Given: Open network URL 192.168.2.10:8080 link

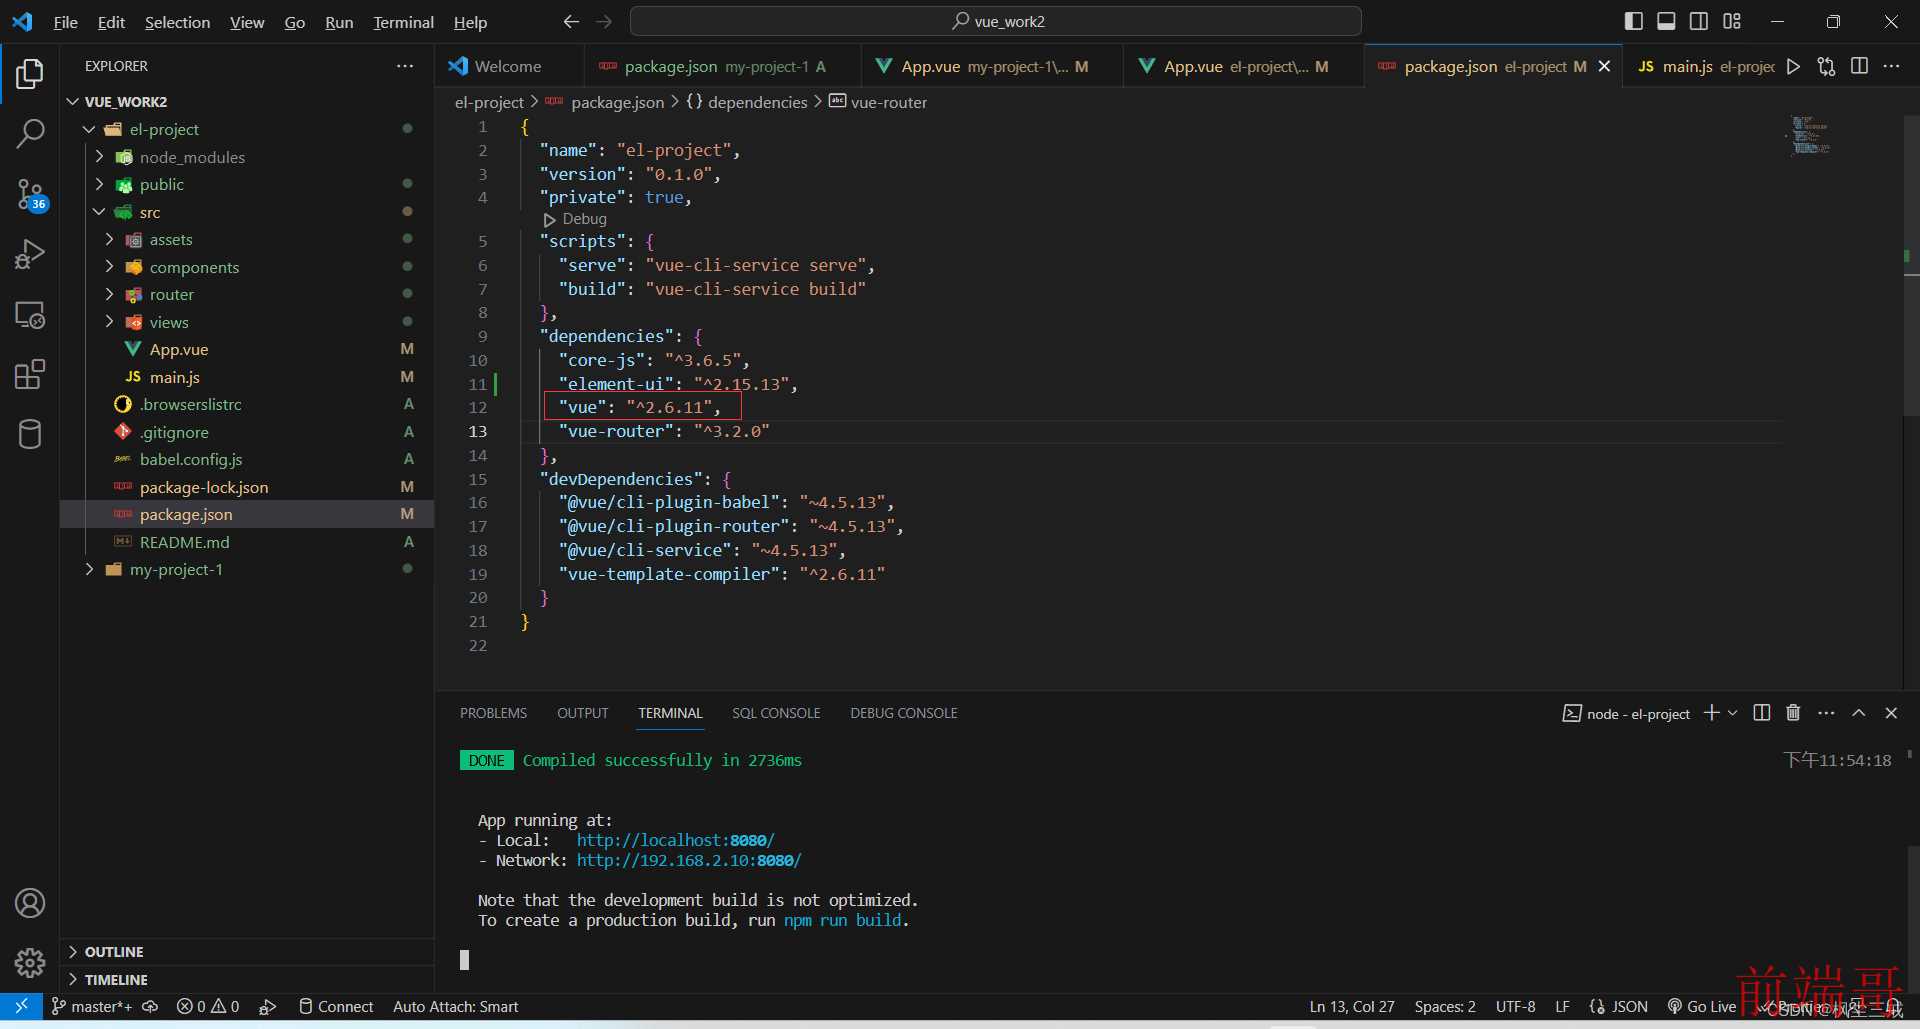Looking at the screenshot, I should tap(689, 860).
